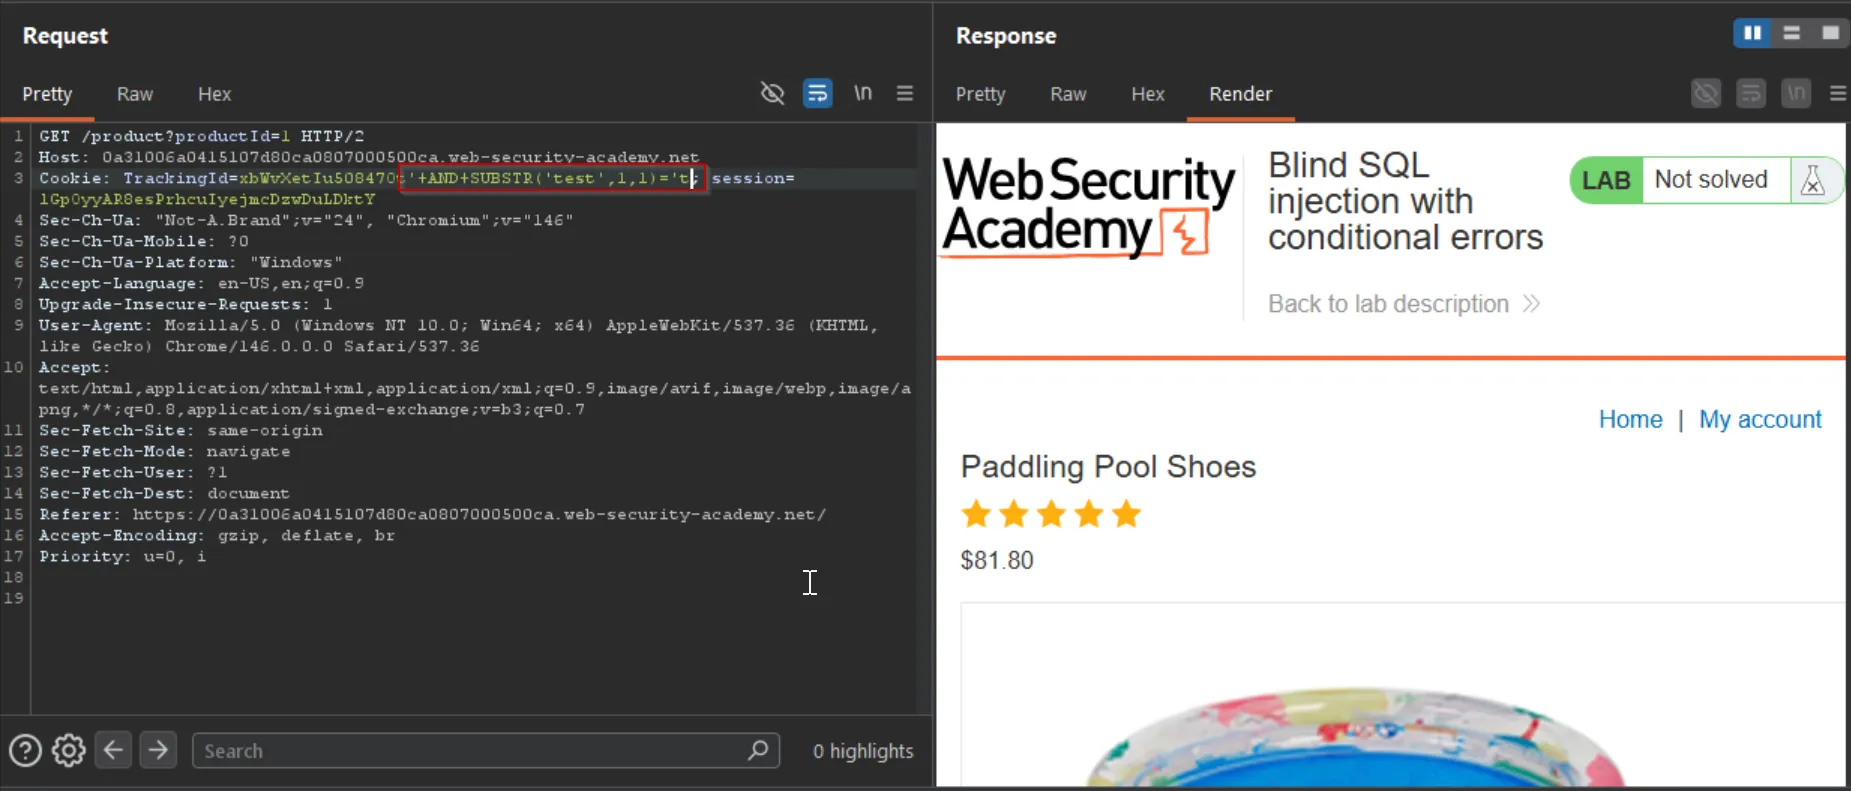
Task: Switch Response view to Raw tab
Action: (1068, 94)
